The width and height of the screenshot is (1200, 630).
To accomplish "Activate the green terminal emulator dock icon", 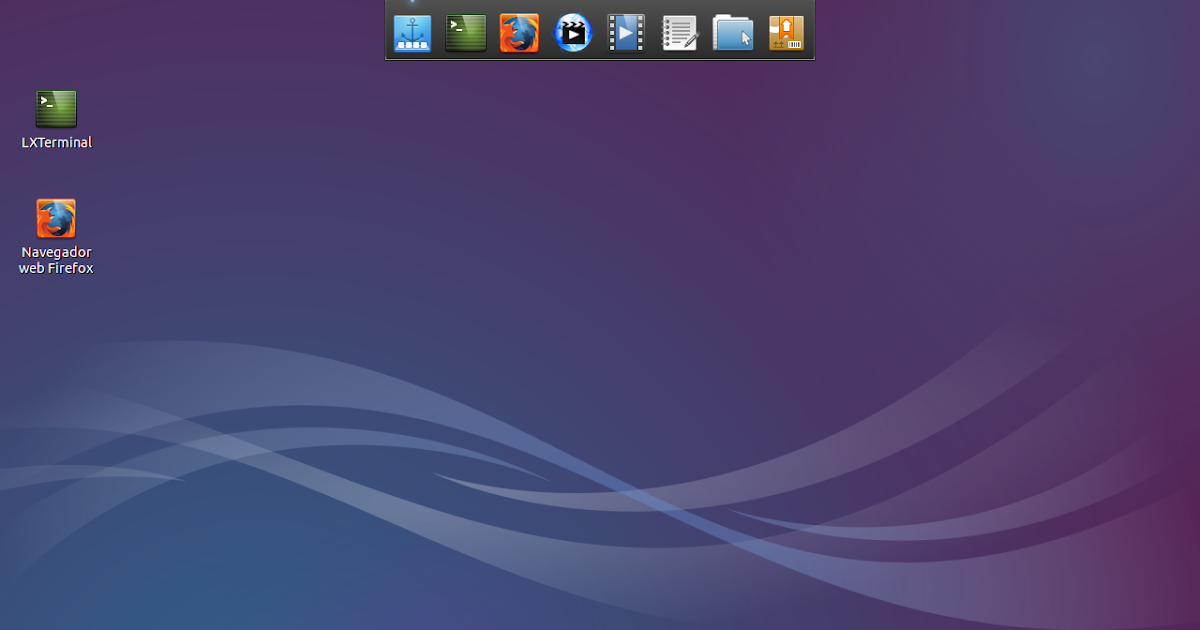I will (x=465, y=32).
